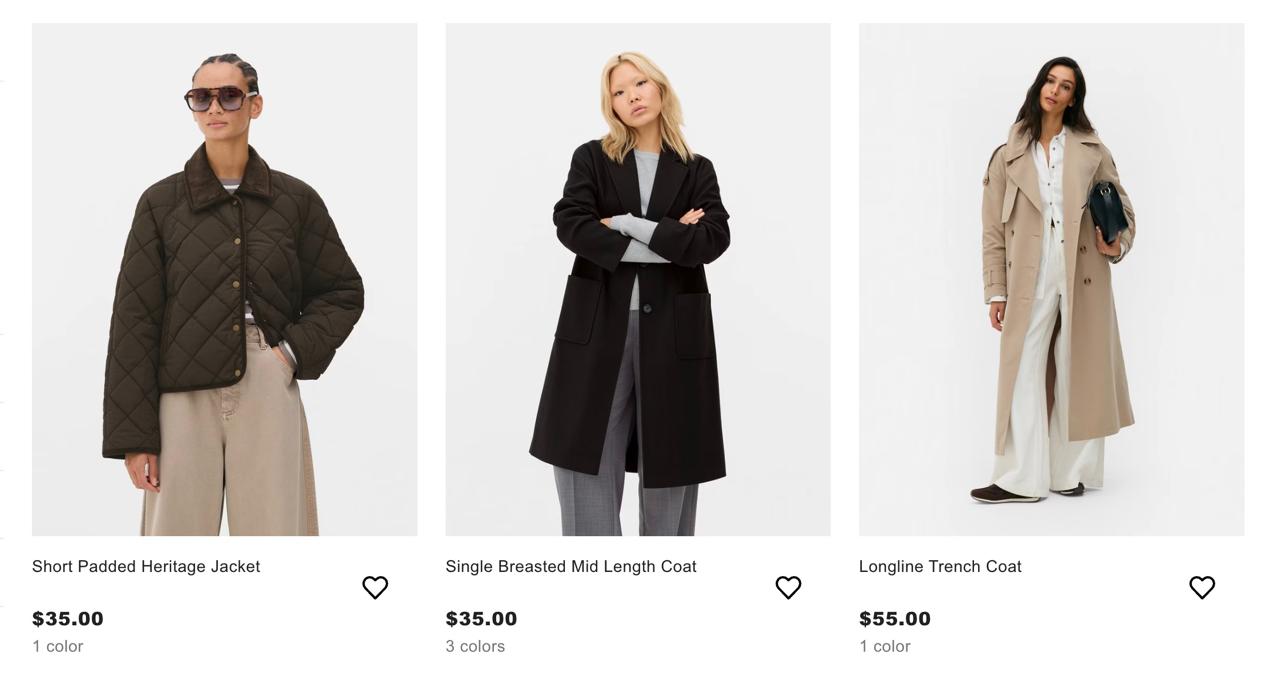Open the quilted brown jacket product photo

[224, 279]
